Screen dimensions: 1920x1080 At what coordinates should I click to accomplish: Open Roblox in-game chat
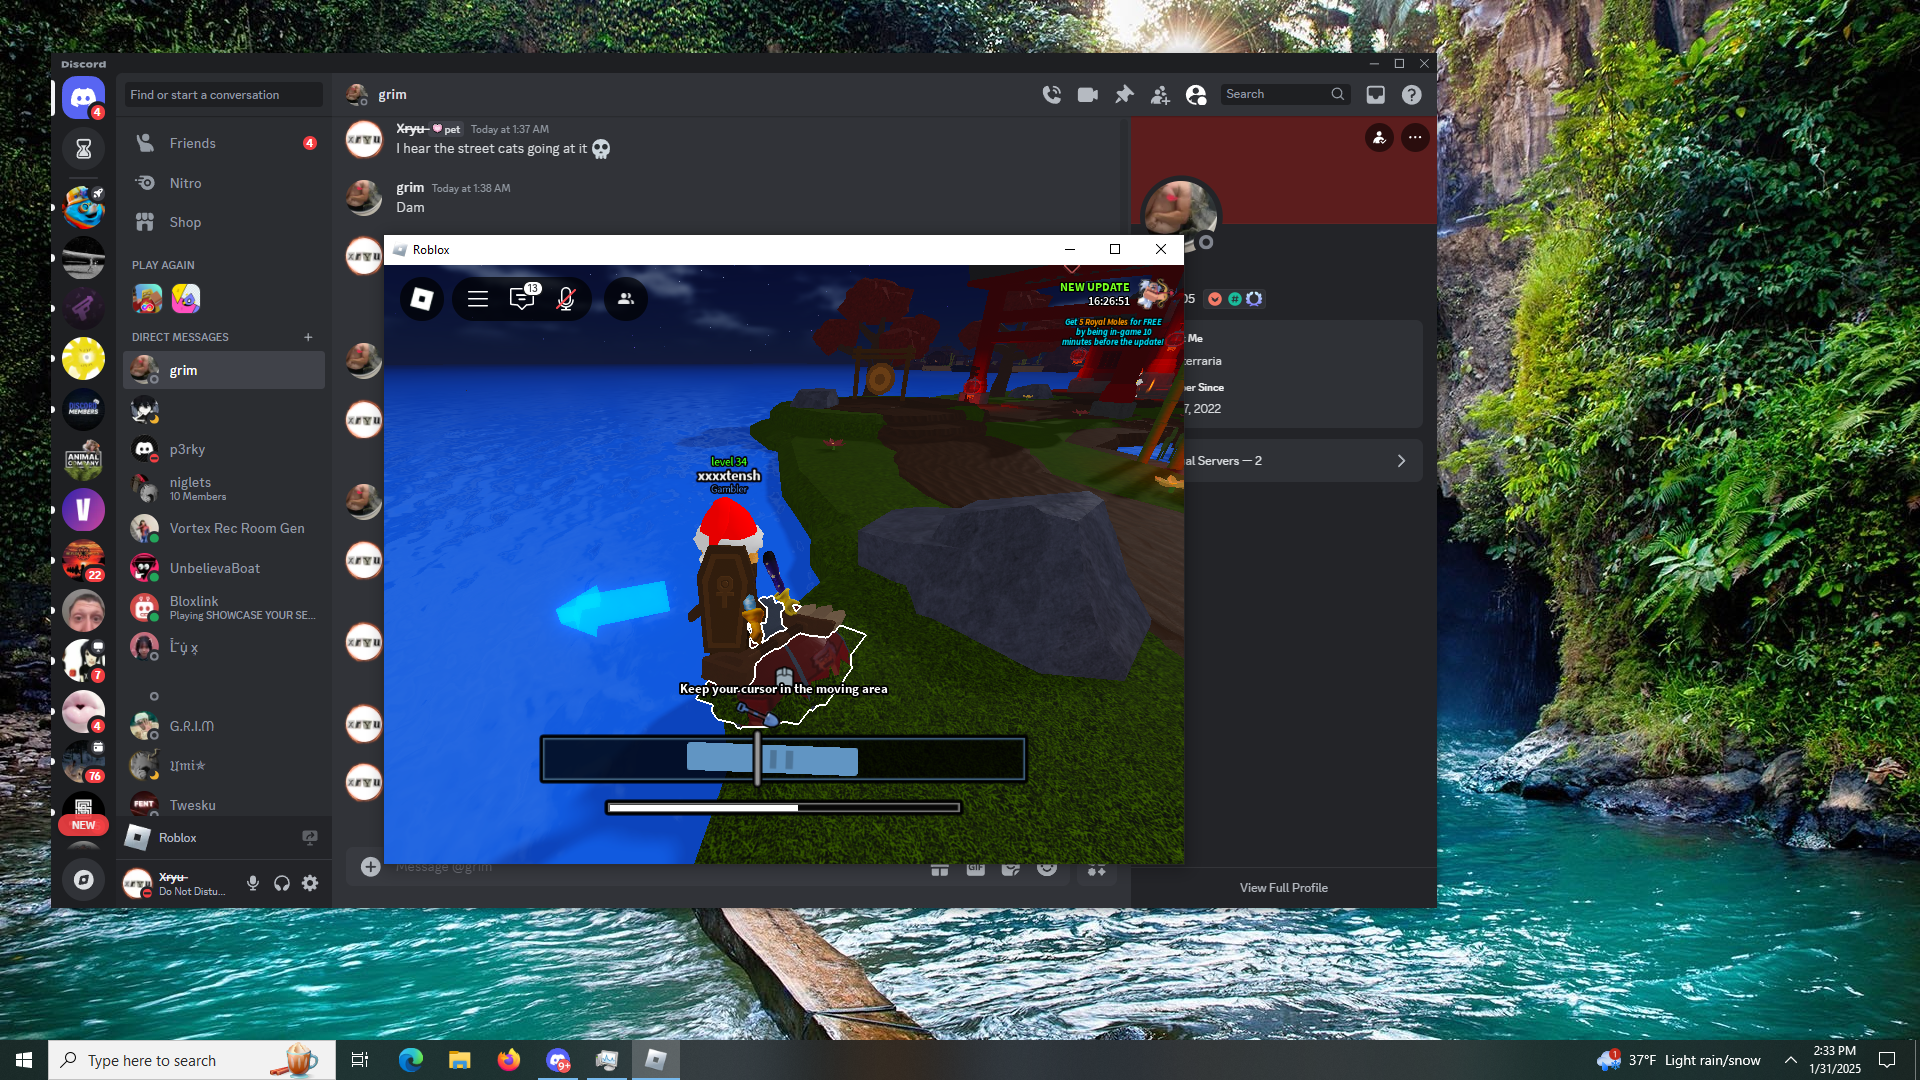point(522,299)
